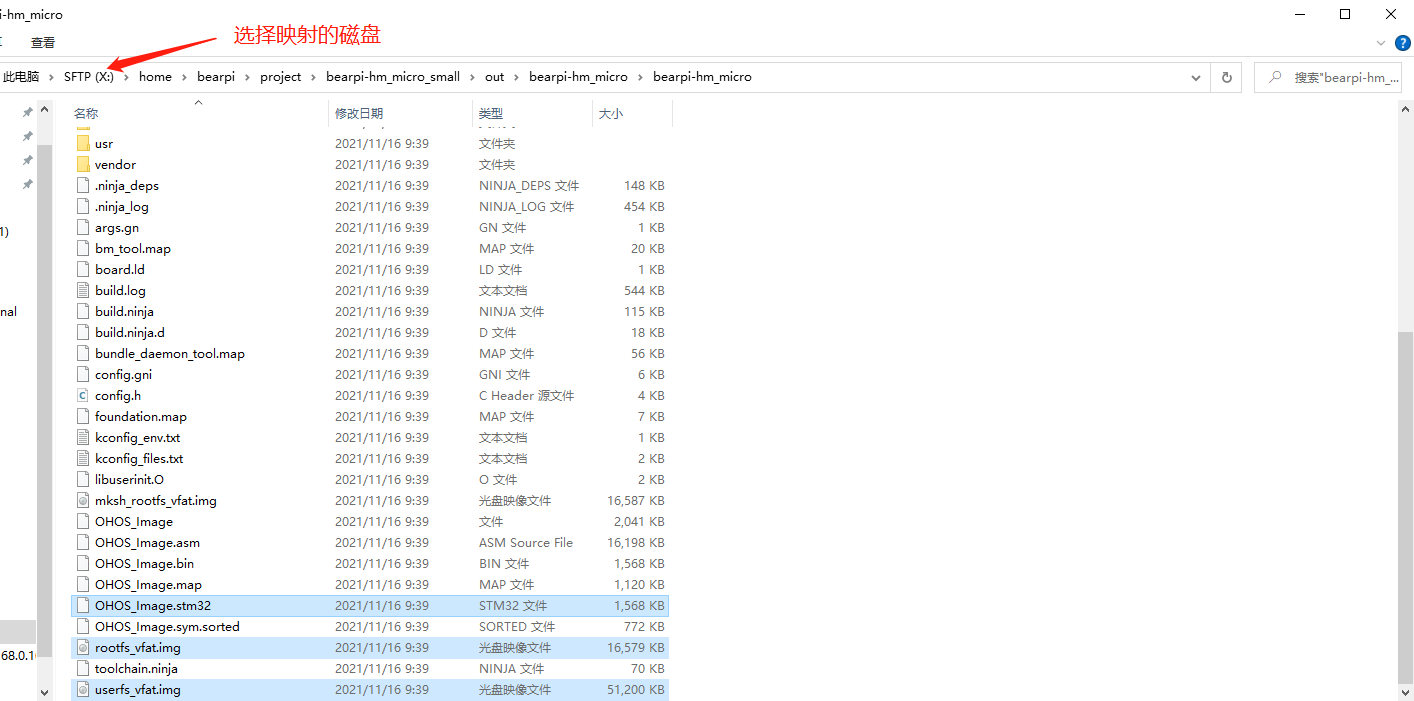
Task: Open the 查看 ribbon tab
Action: (x=43, y=43)
